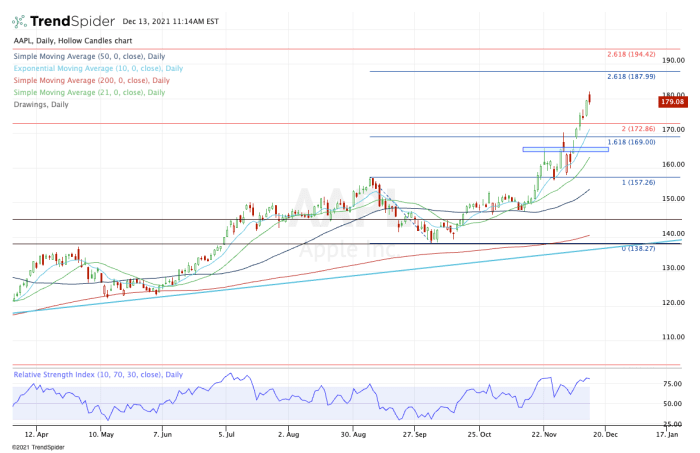
Task: Click the RSI 50.00 axis label
Action: (672, 404)
